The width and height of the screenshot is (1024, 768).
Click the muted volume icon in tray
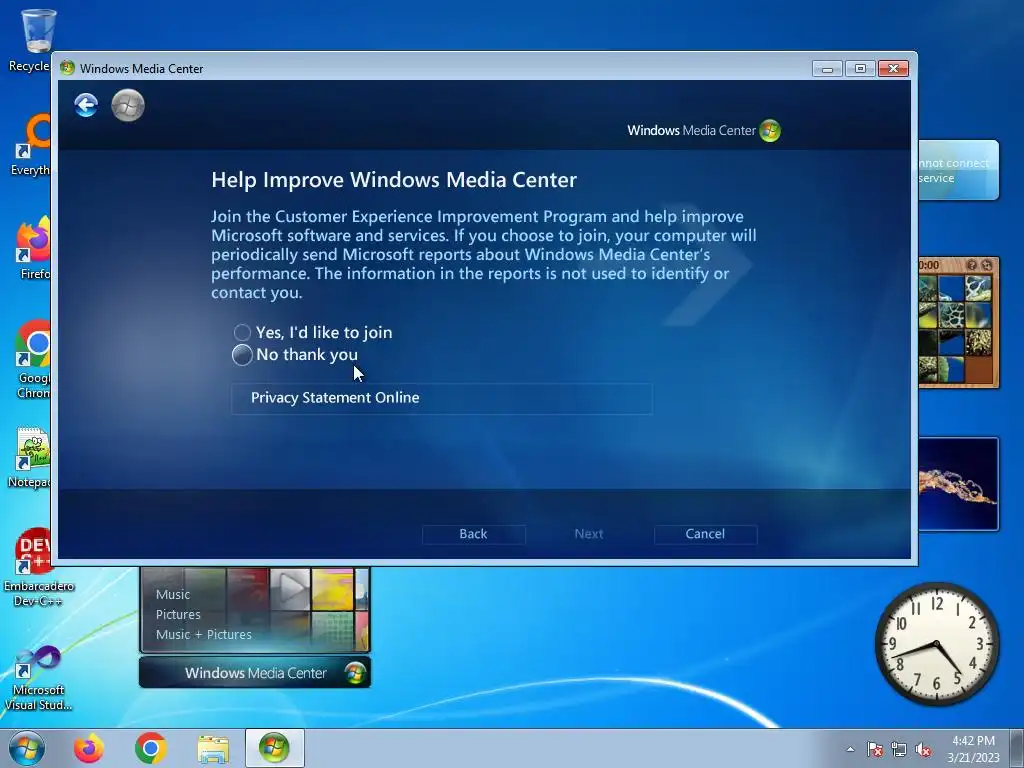pyautogui.click(x=923, y=749)
